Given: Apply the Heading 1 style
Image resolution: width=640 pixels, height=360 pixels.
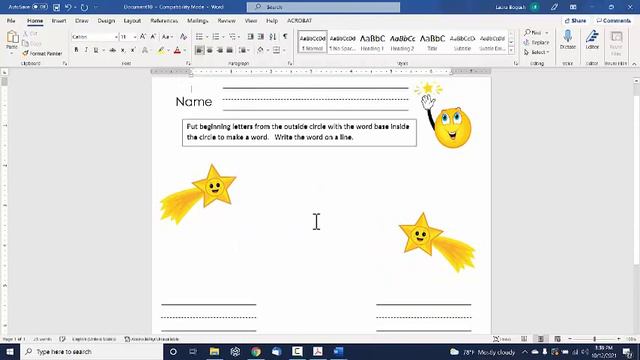Looking at the screenshot, I should tap(372, 42).
